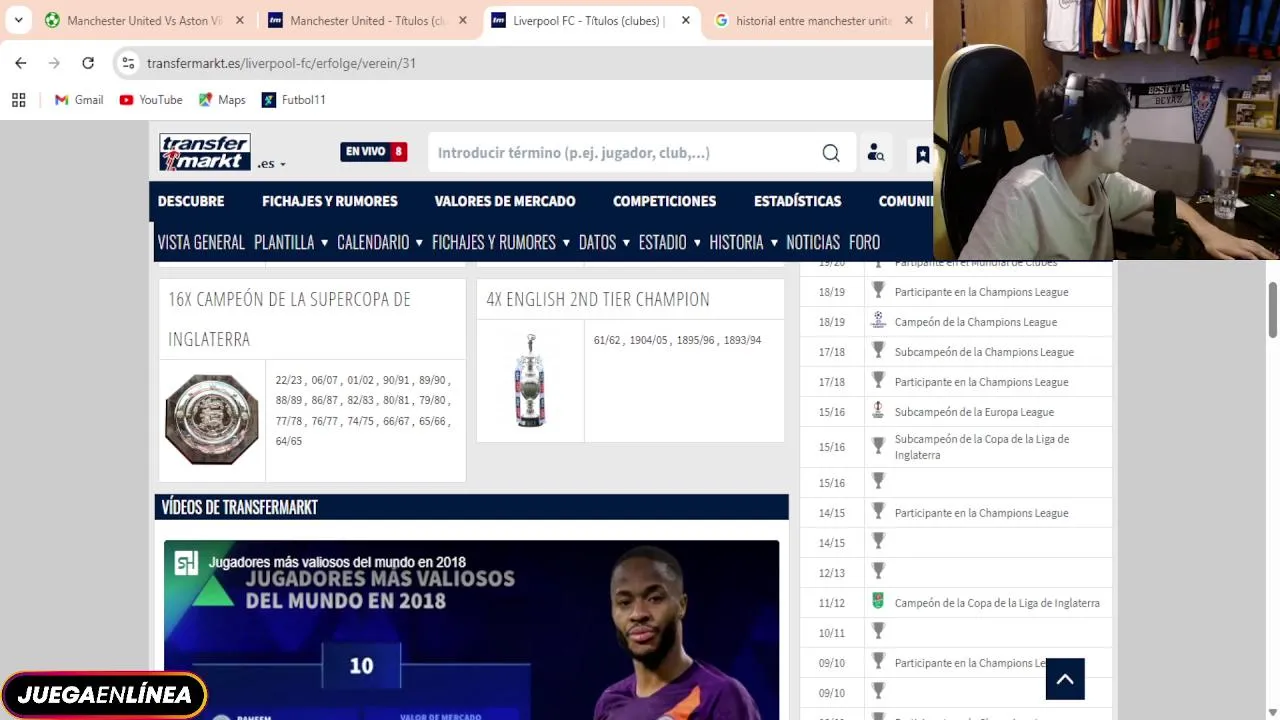Click the Transfermarkt logo
Viewport: 1280px width, 720px height.
(205, 152)
